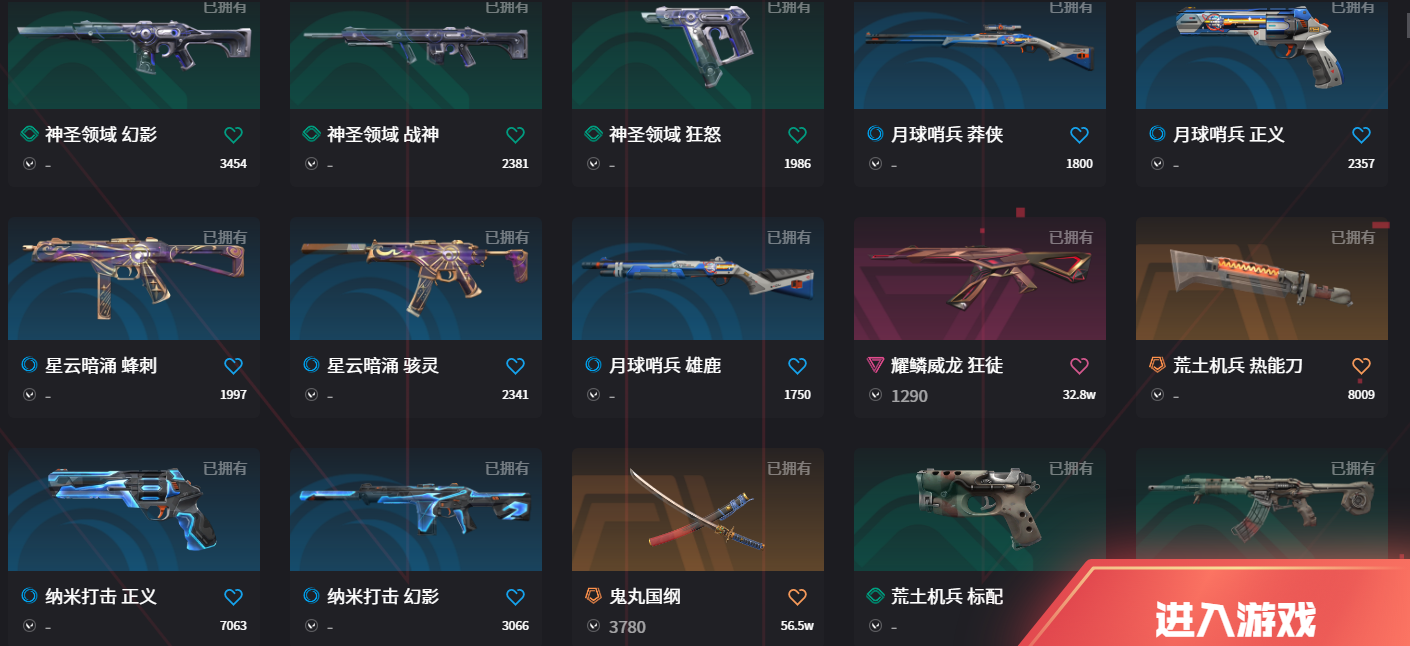
Task: Expand the chevron beside price 3780
Action: click(x=593, y=626)
